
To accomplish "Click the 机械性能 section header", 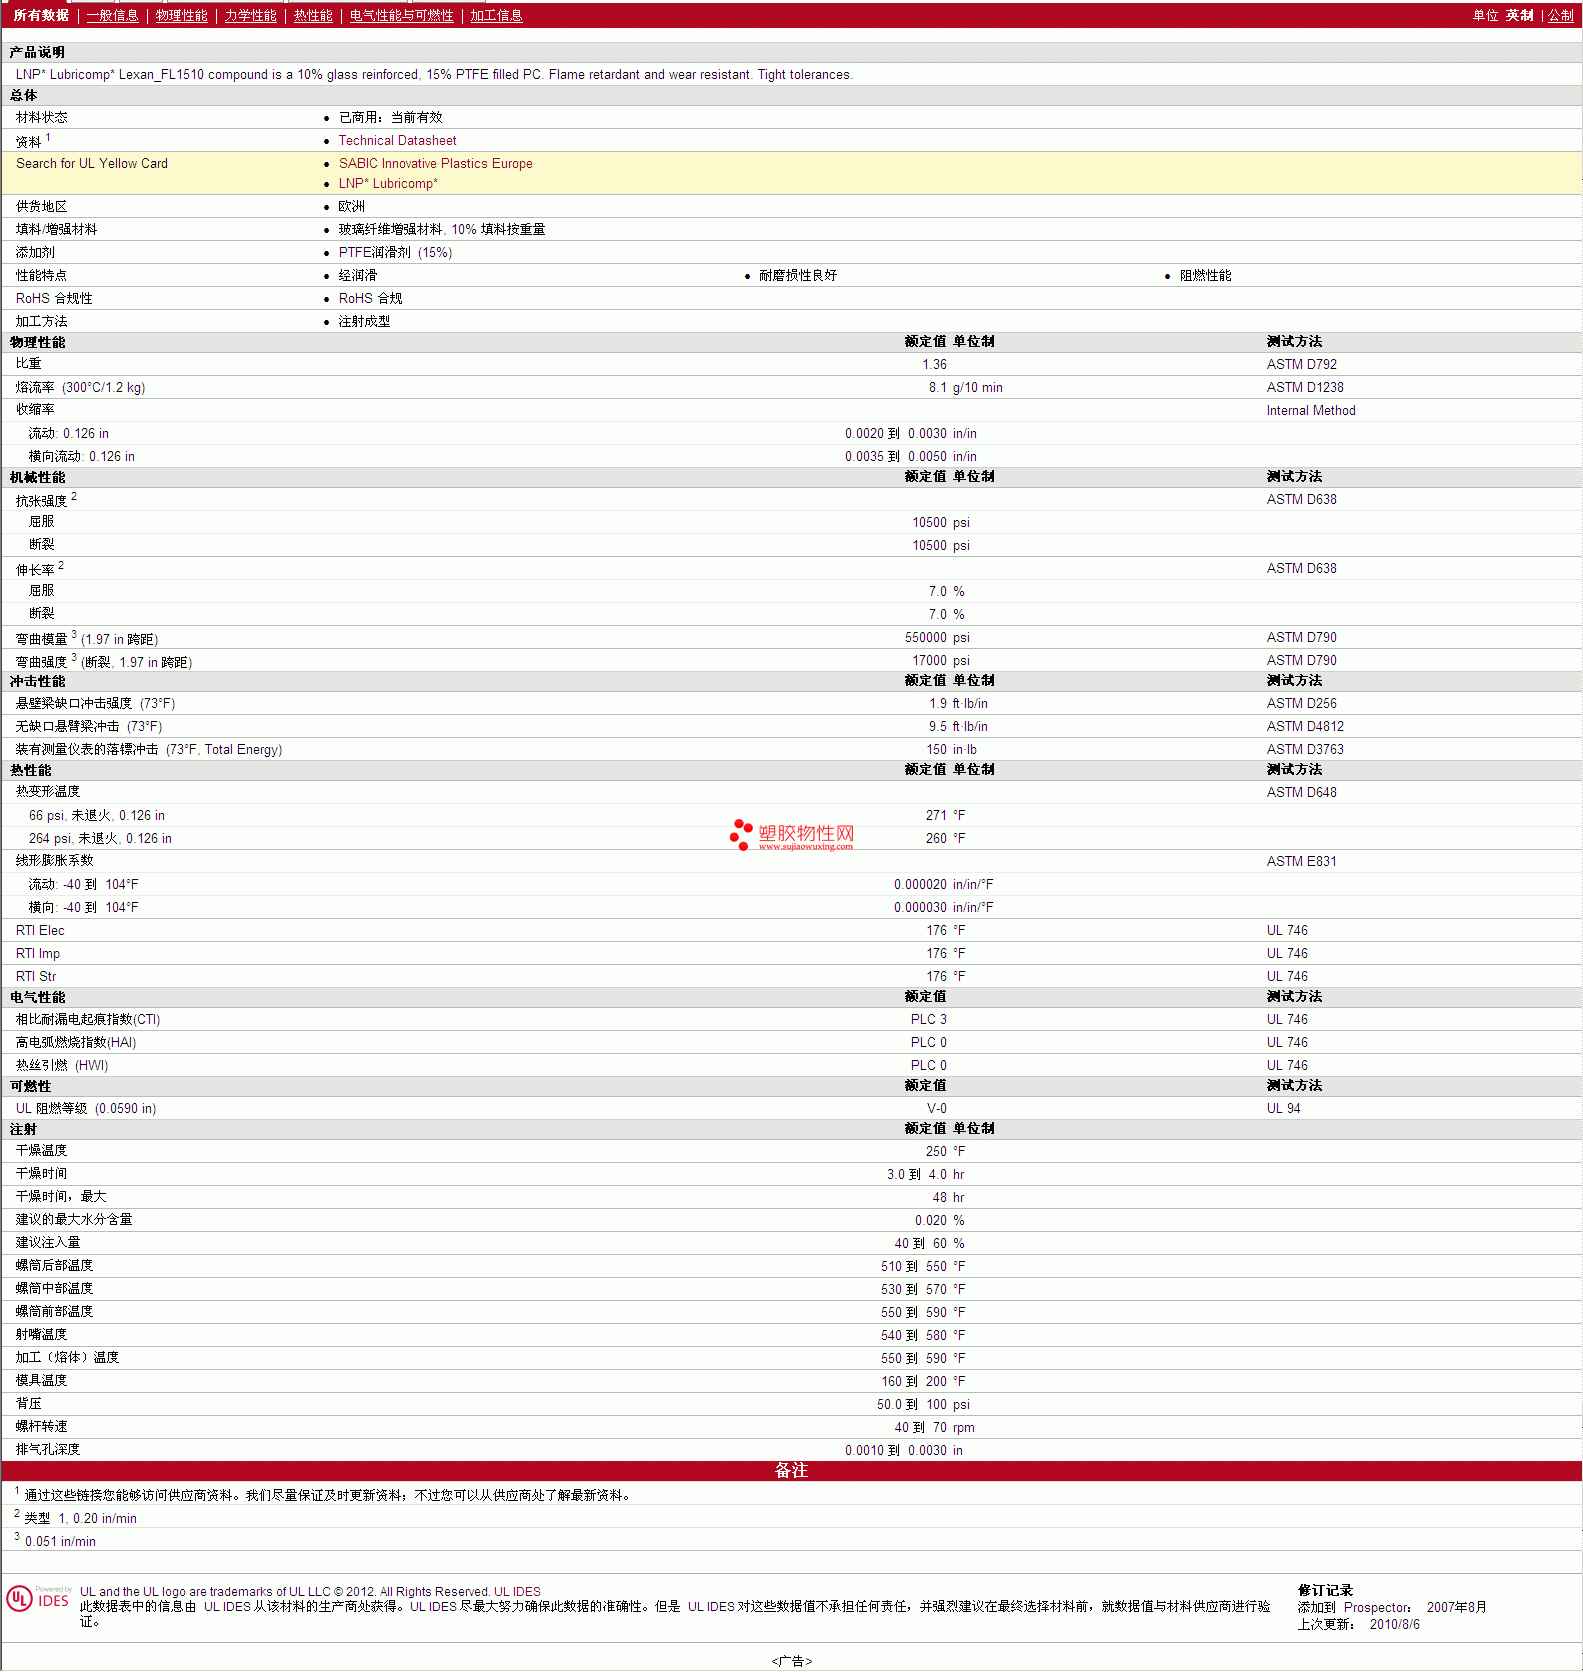I will coord(37,478).
